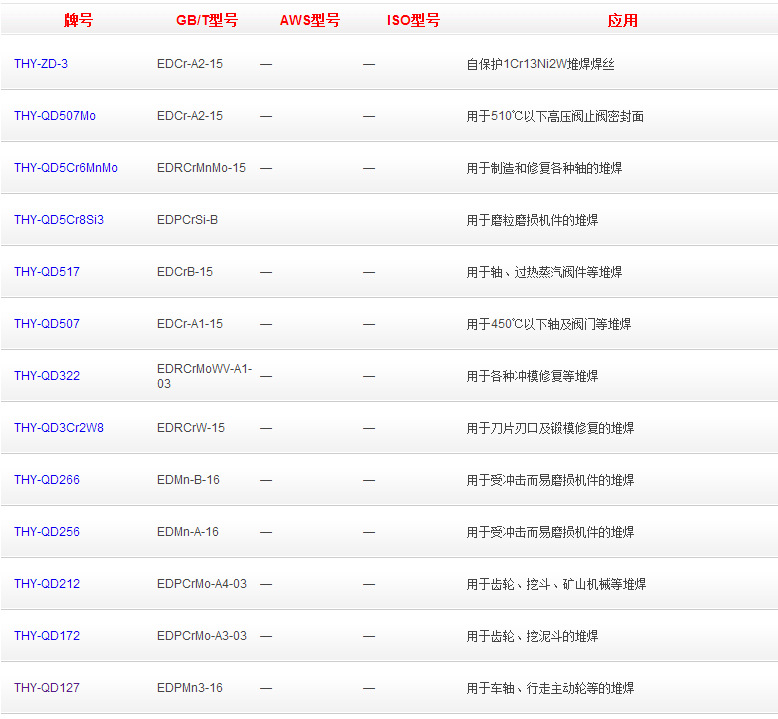Open the THY-QD3Cr2W8 product link

pyautogui.click(x=59, y=428)
